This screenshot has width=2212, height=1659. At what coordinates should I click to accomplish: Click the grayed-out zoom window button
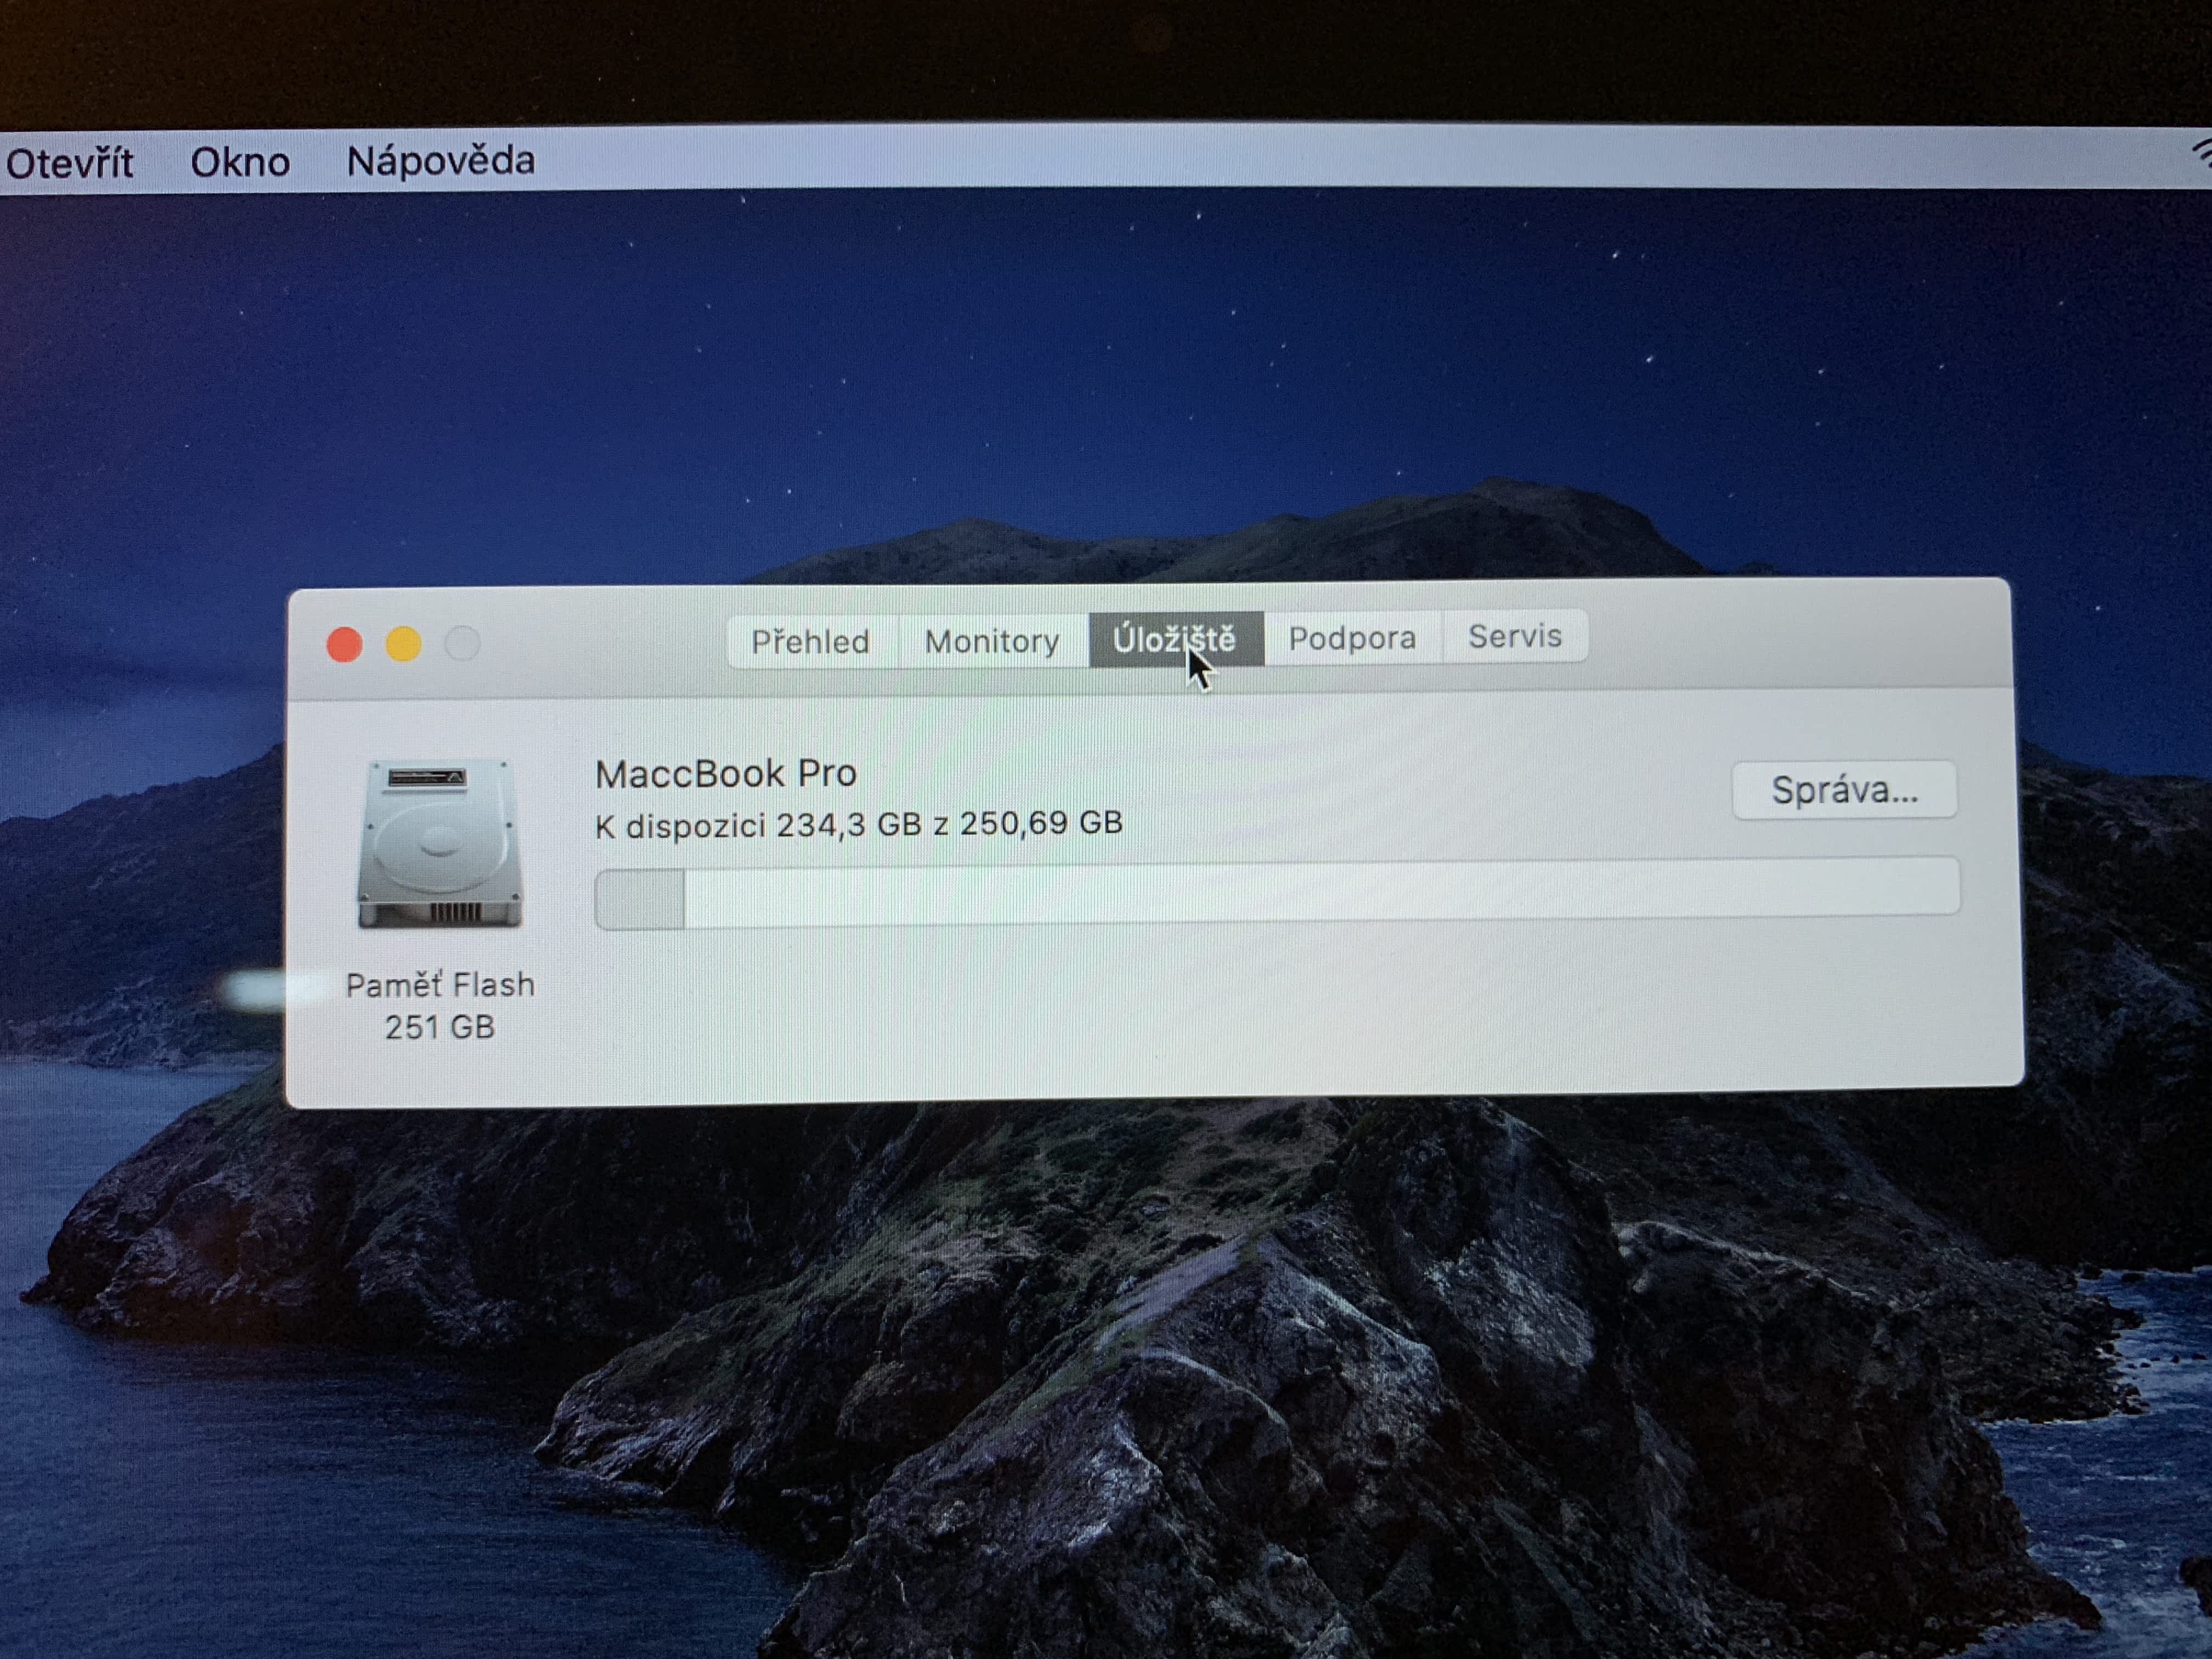462,643
